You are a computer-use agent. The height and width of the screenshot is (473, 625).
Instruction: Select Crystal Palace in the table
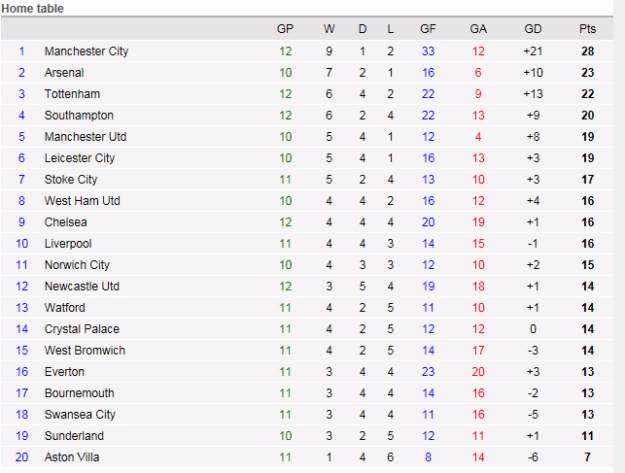pyautogui.click(x=82, y=329)
